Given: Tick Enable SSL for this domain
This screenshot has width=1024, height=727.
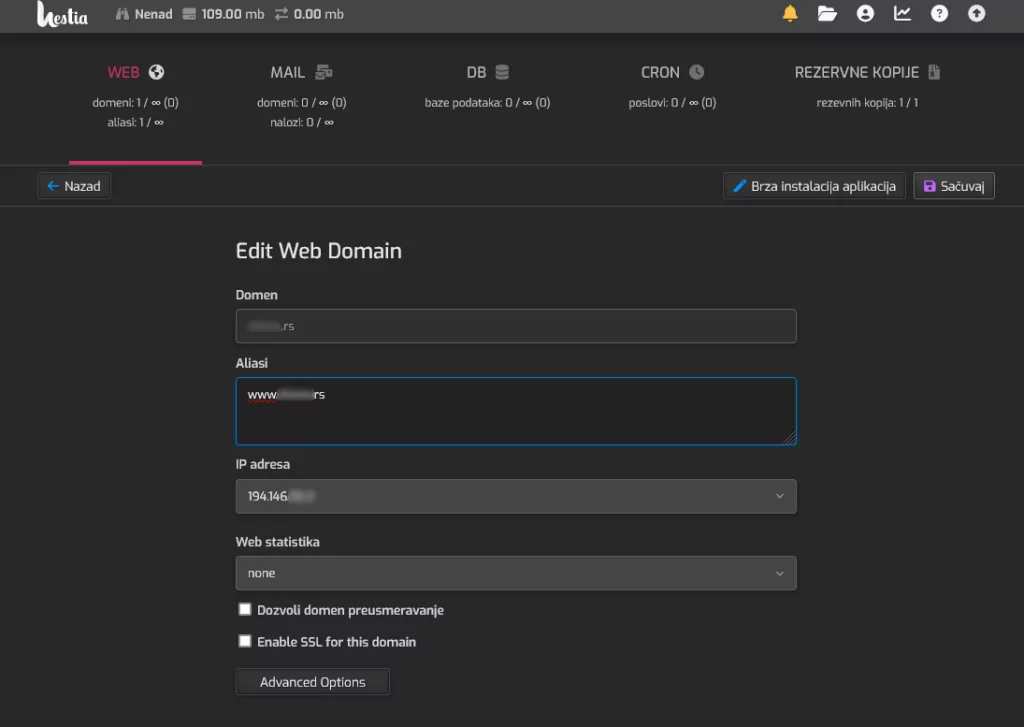Looking at the screenshot, I should click(245, 641).
